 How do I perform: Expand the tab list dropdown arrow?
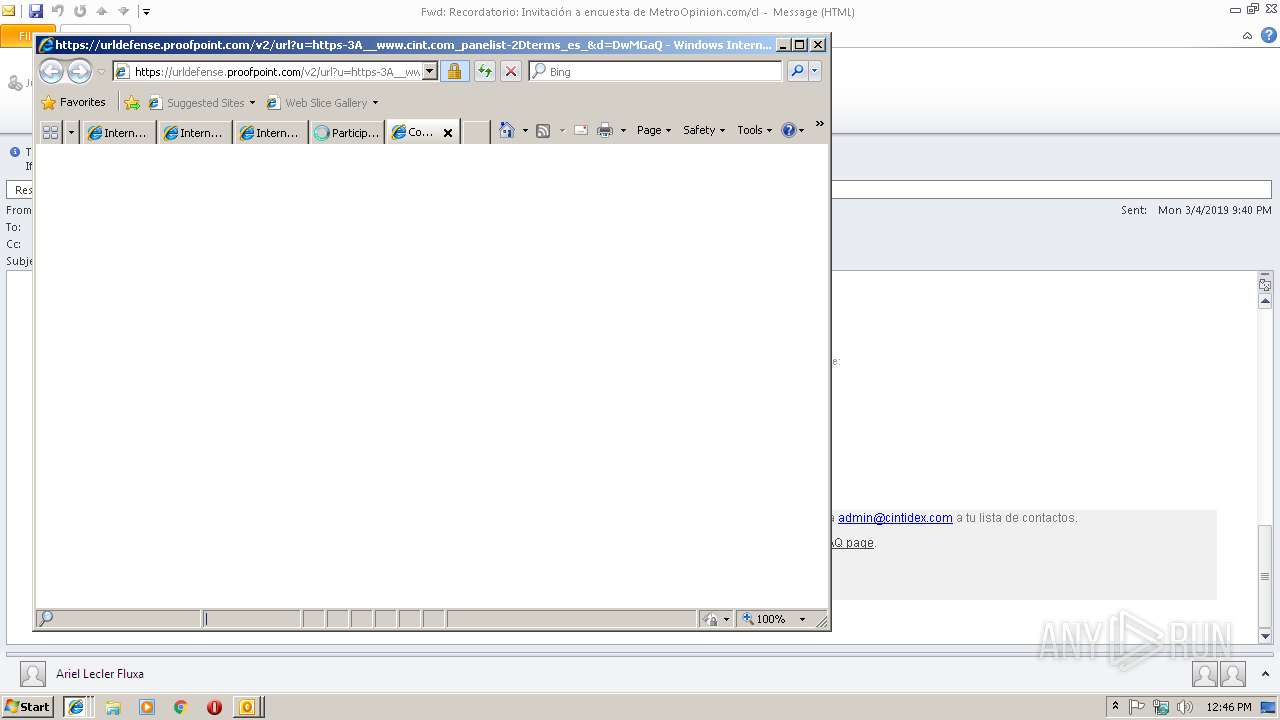click(71, 132)
